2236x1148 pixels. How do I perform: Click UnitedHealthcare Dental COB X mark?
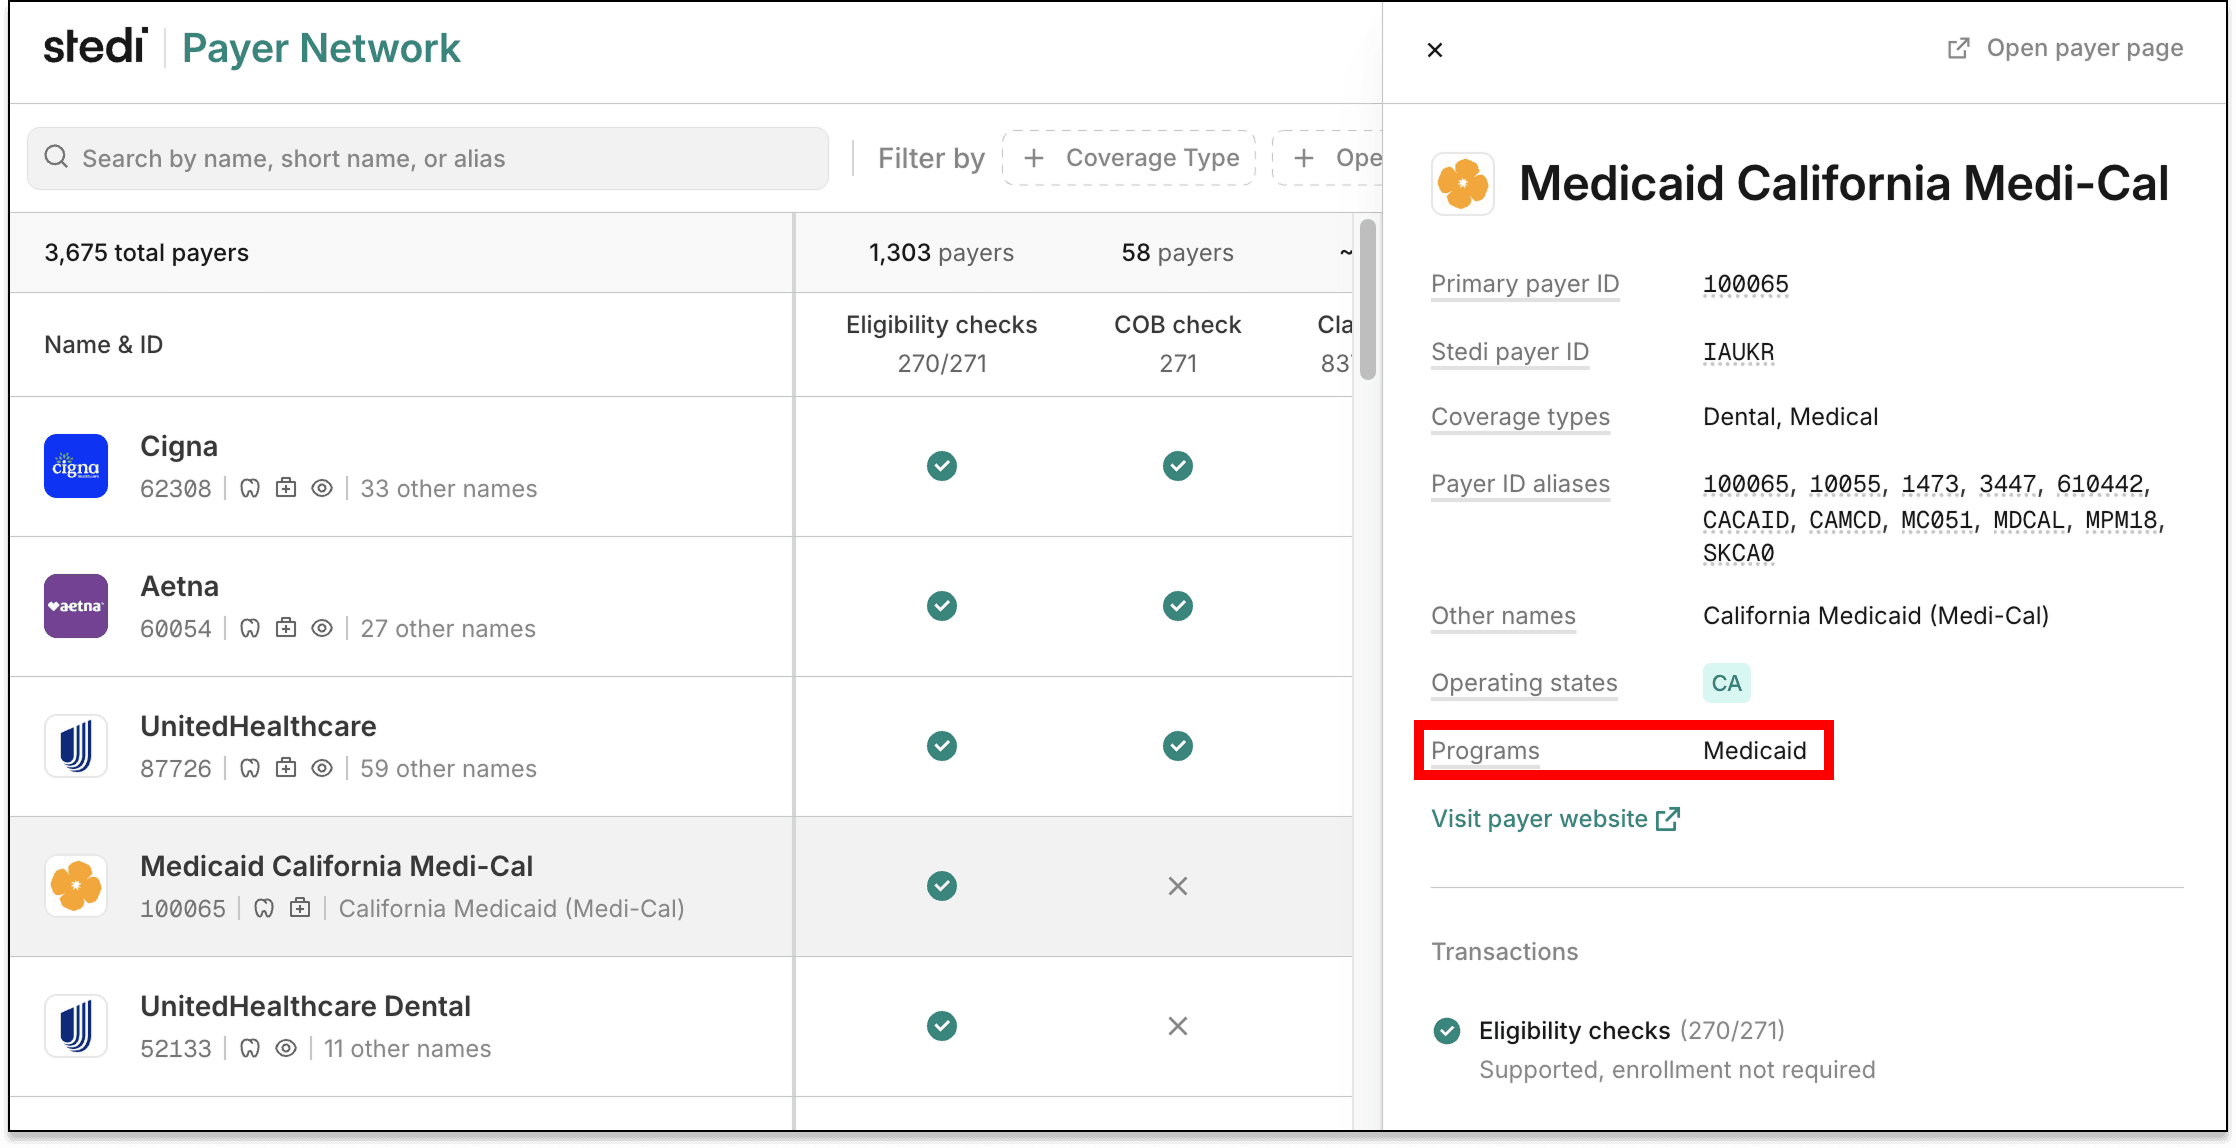point(1178,1026)
